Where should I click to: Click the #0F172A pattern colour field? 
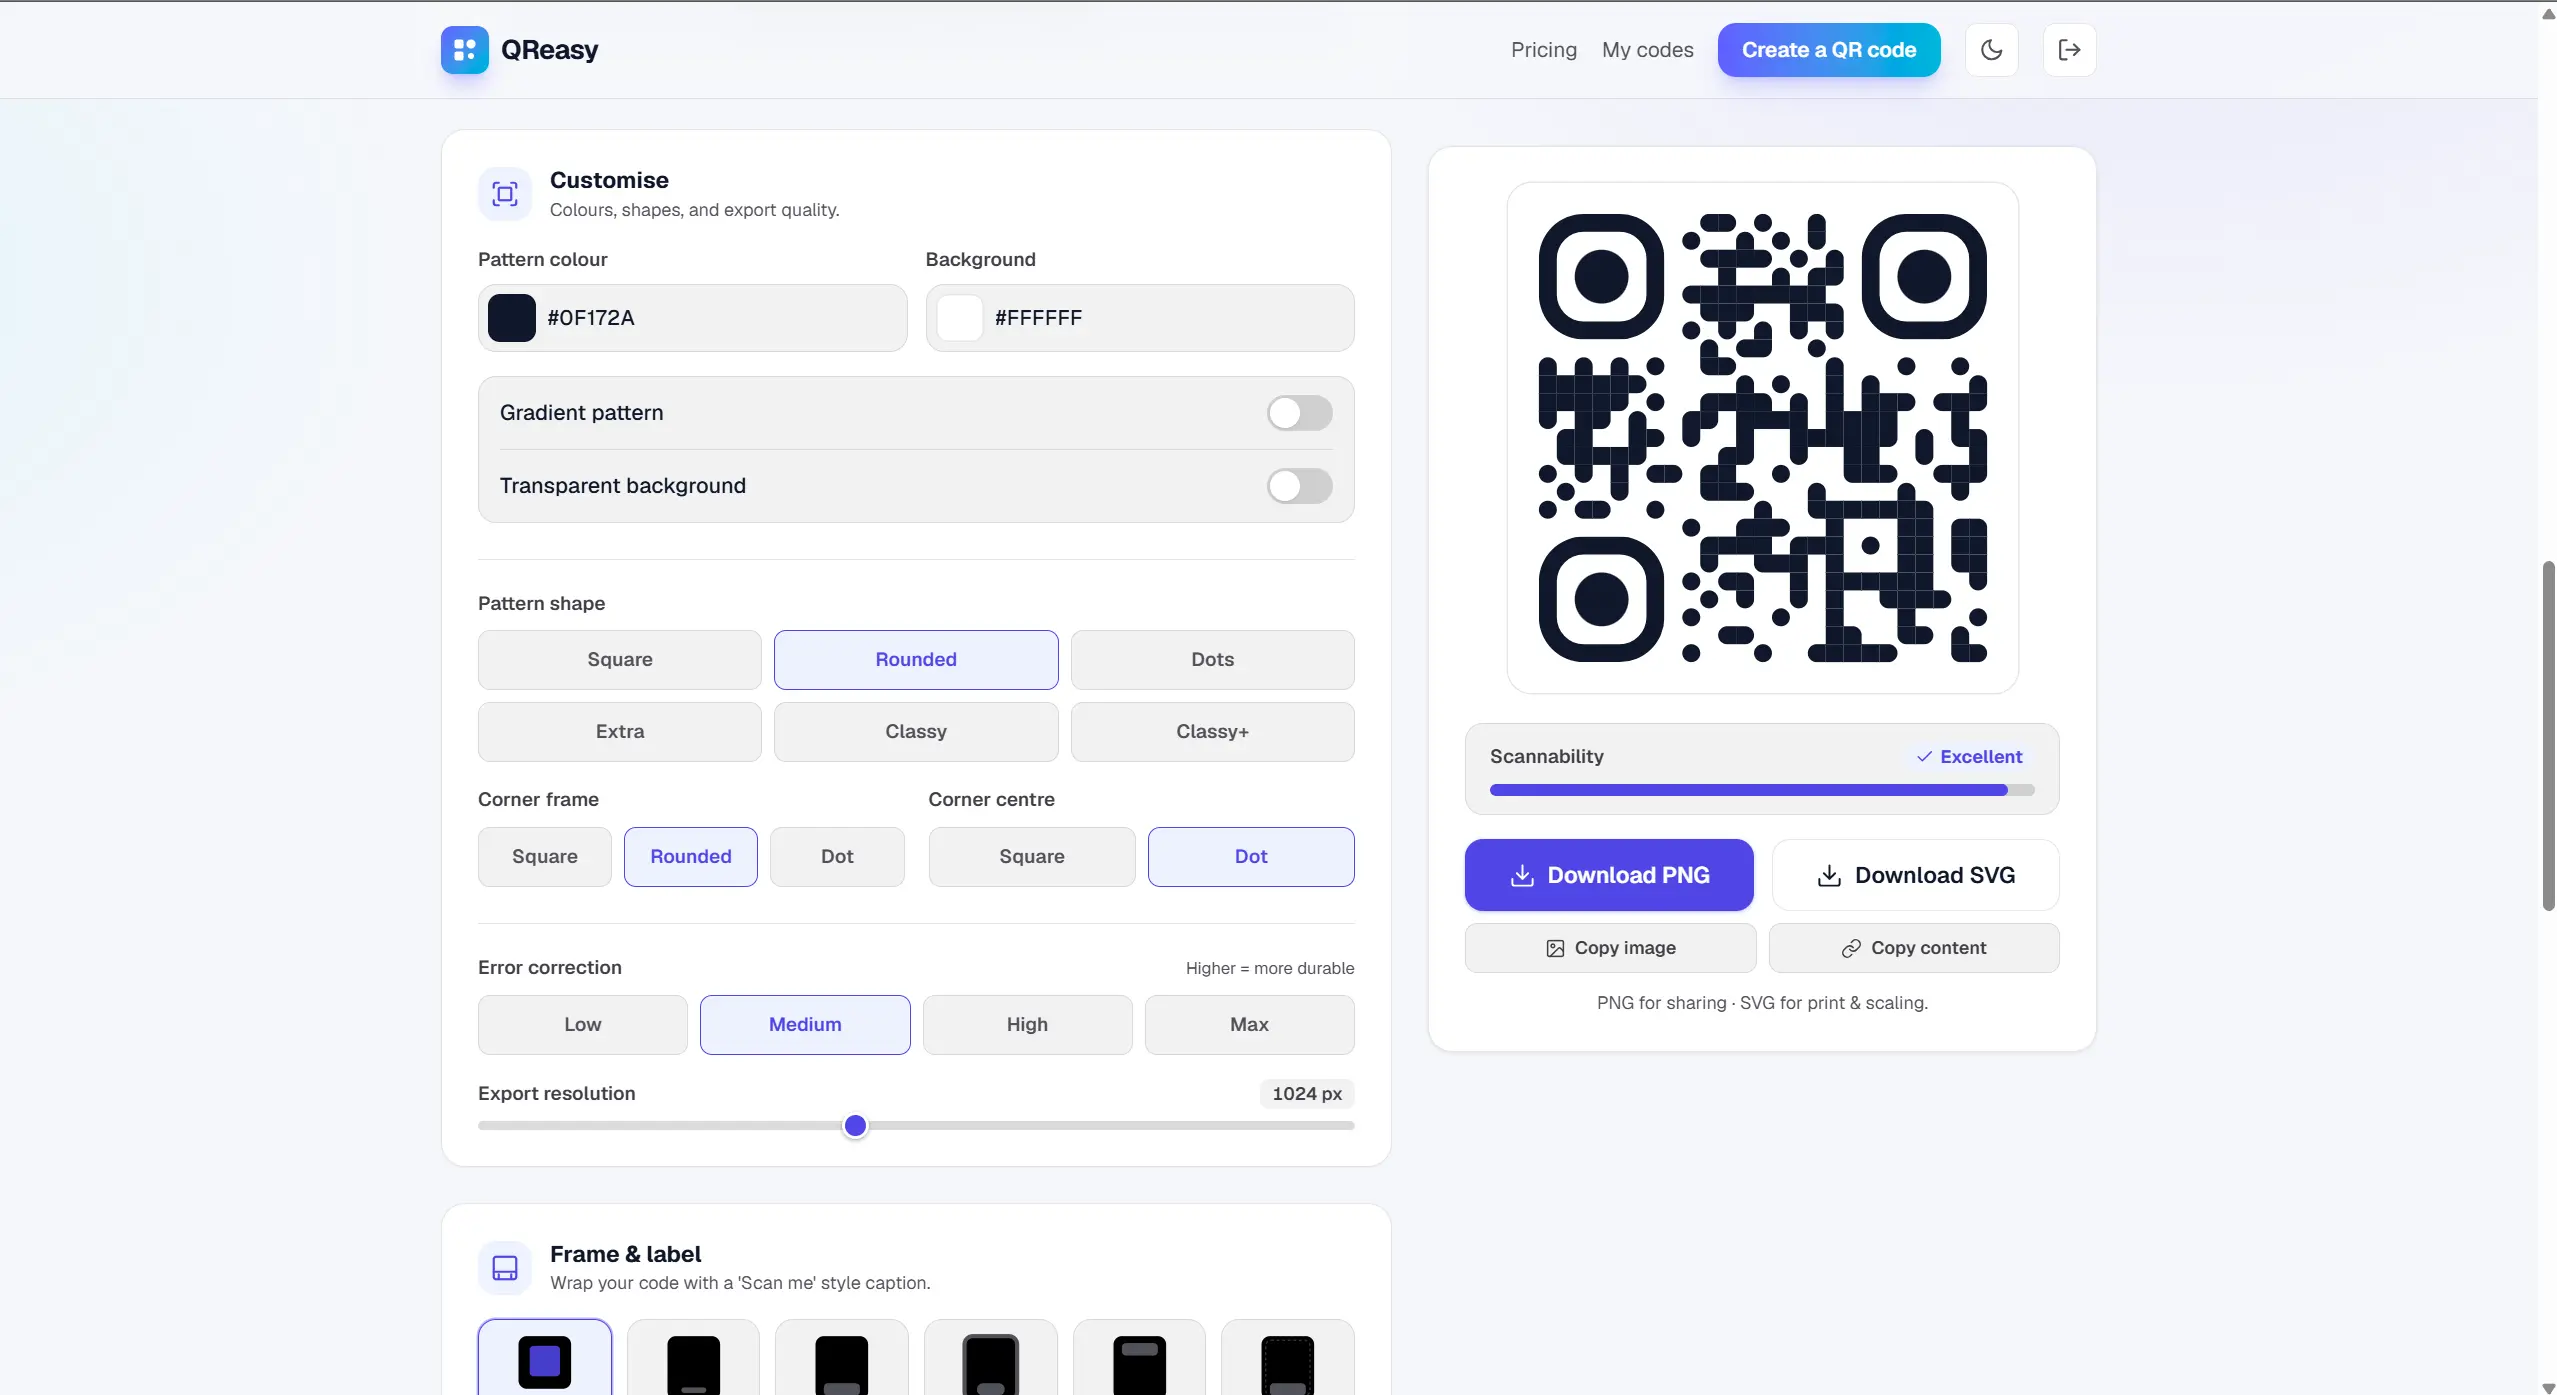click(x=692, y=318)
